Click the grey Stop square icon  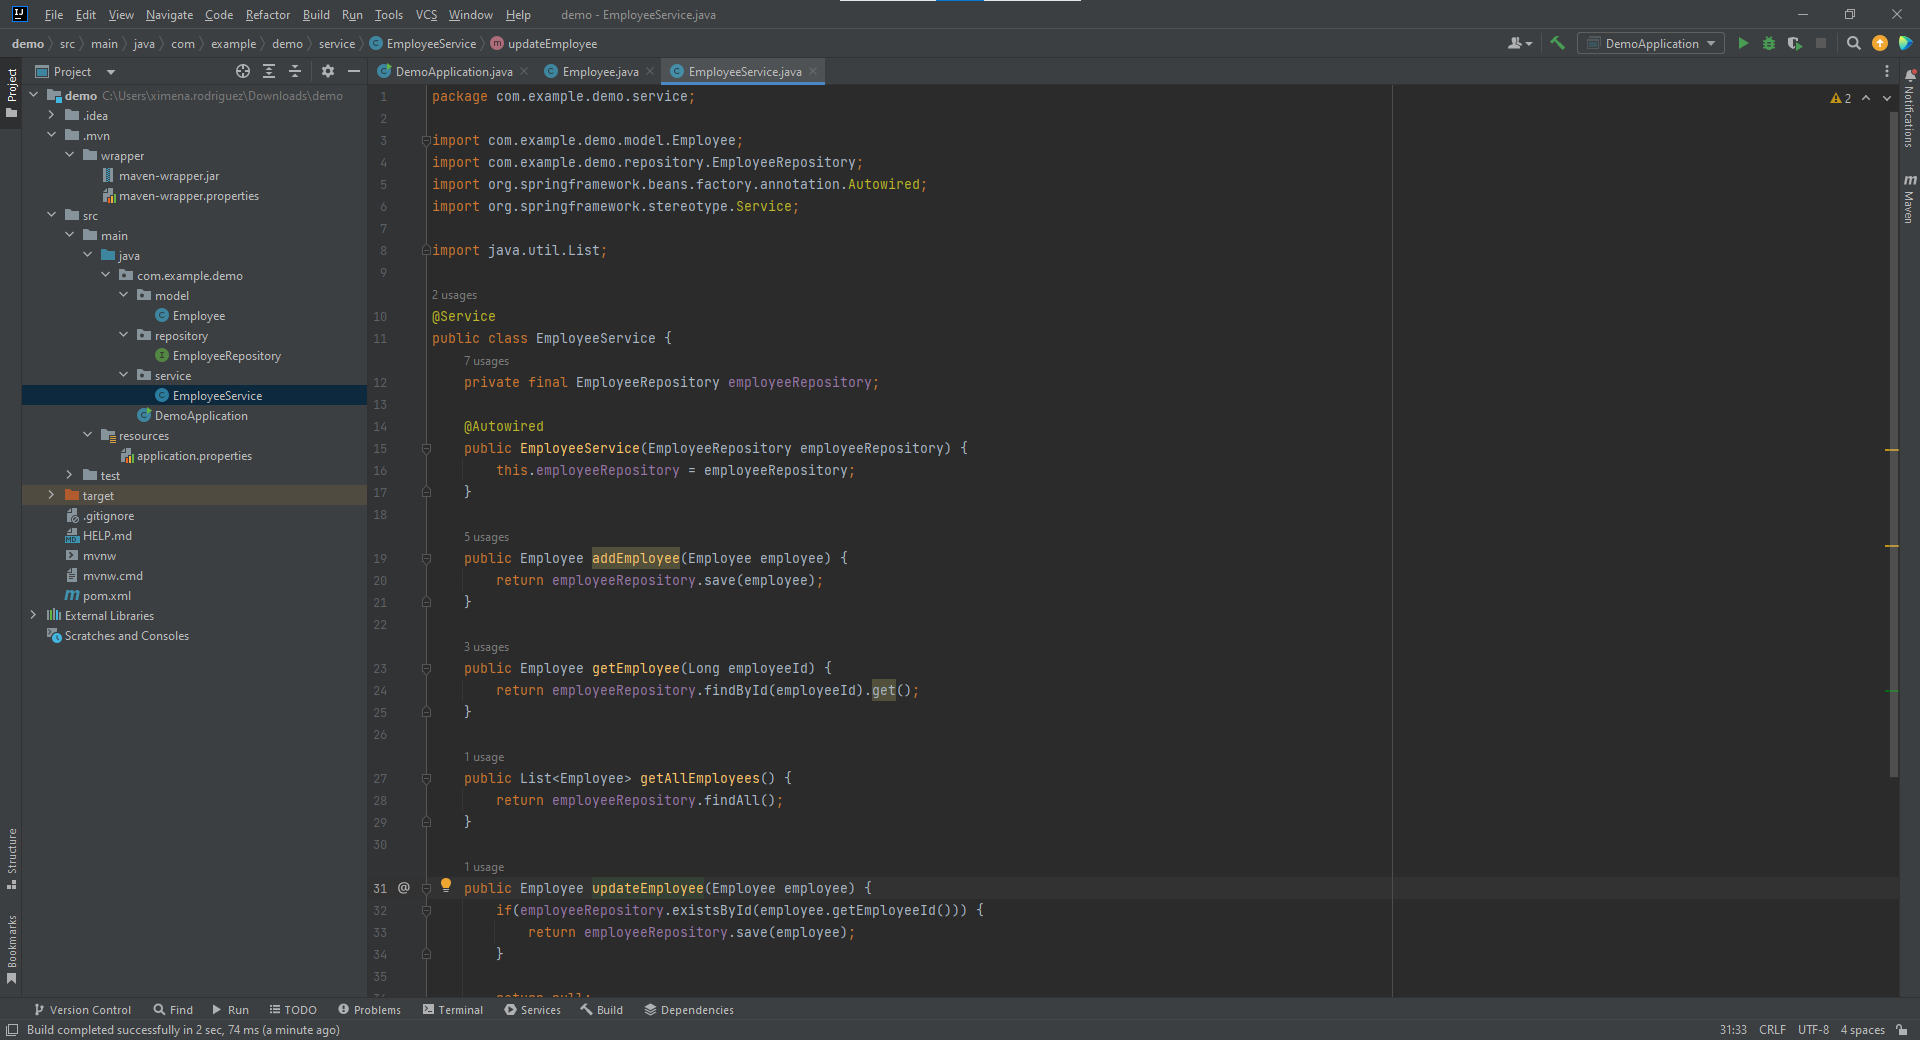pyautogui.click(x=1821, y=43)
